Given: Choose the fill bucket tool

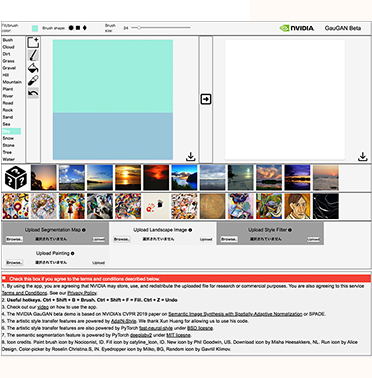Looking at the screenshot, I should pos(33,68).
